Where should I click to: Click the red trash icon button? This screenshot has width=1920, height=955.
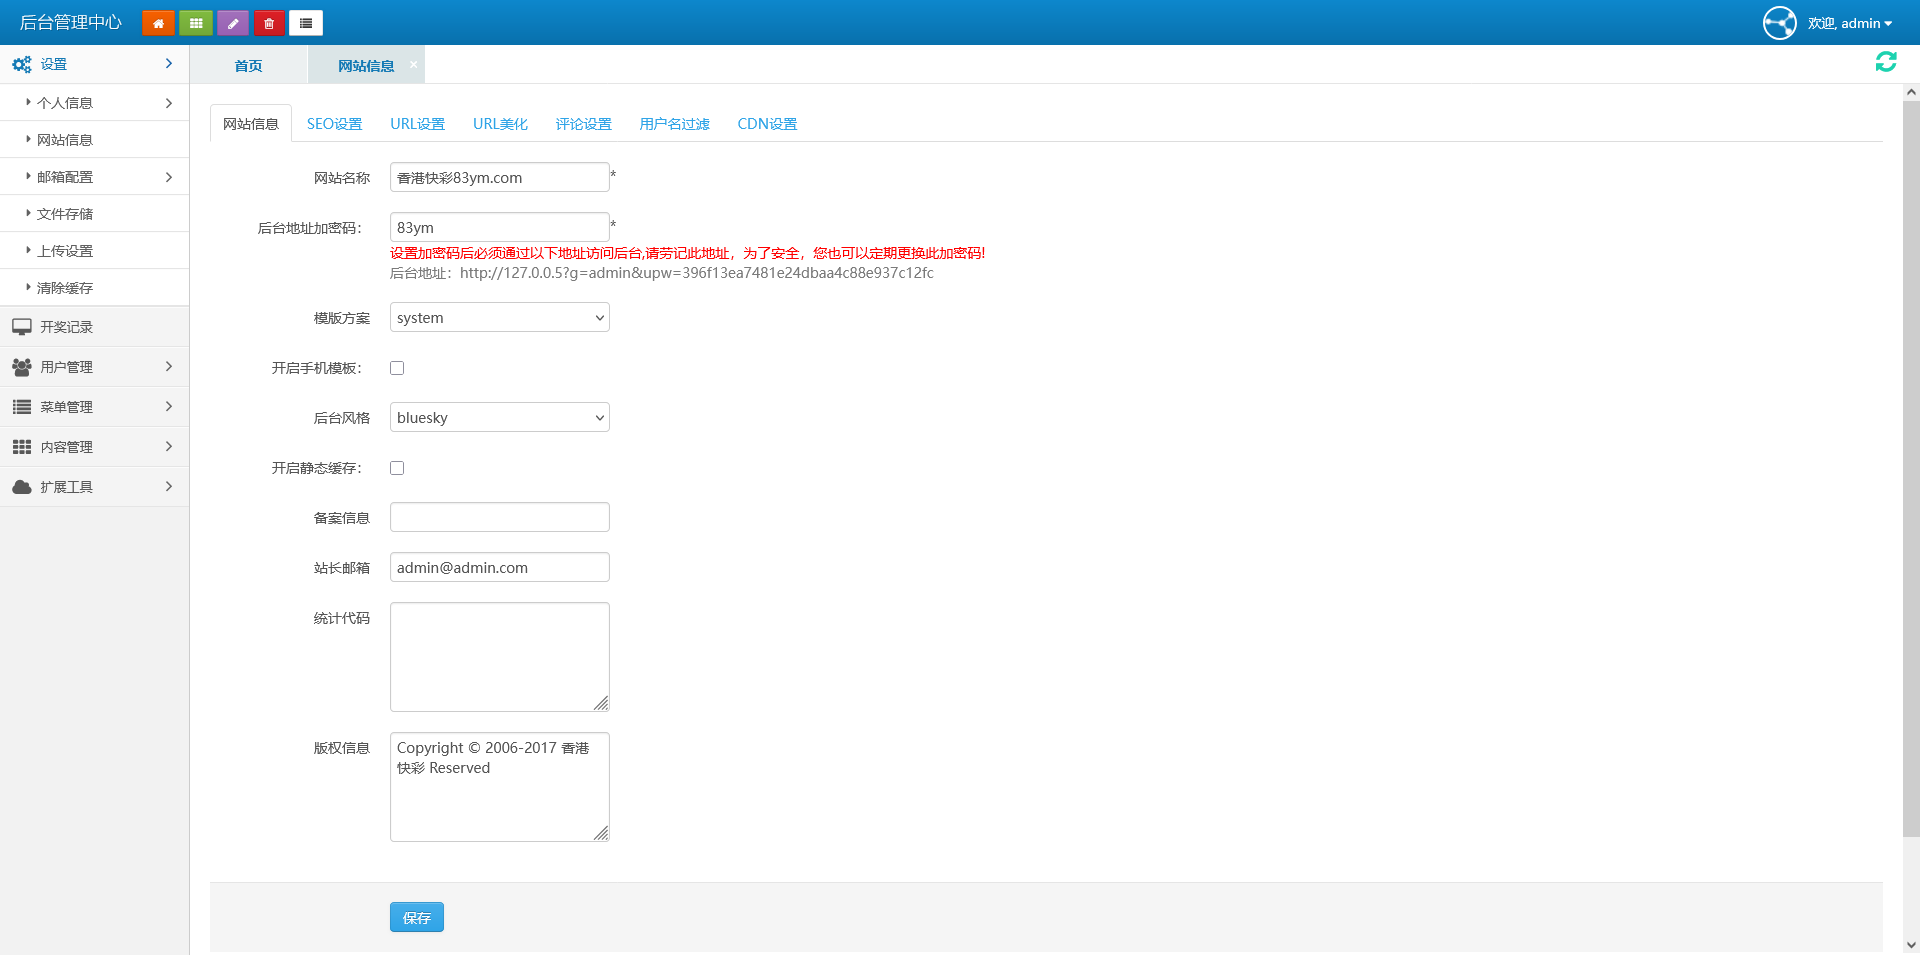(x=269, y=23)
